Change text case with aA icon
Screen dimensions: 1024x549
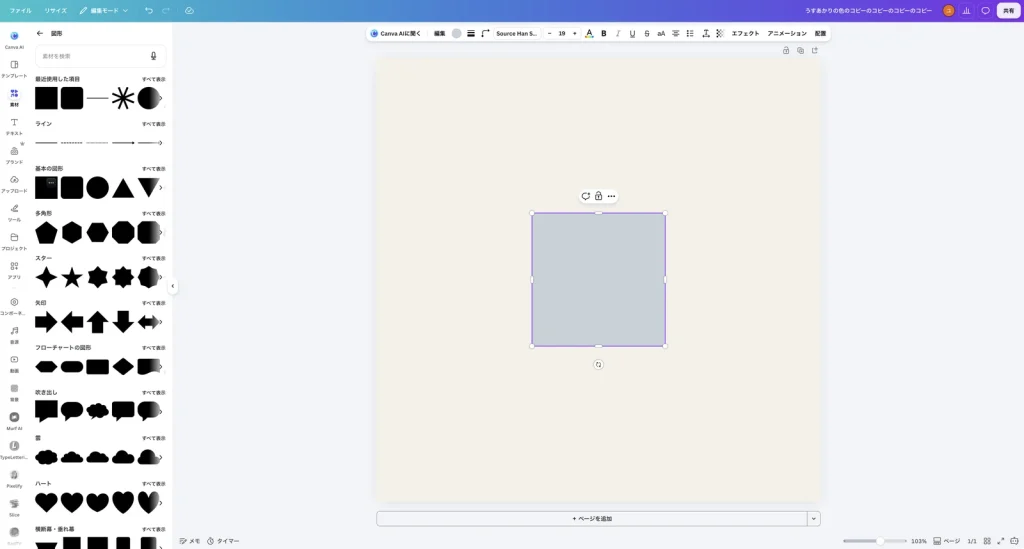click(x=661, y=33)
